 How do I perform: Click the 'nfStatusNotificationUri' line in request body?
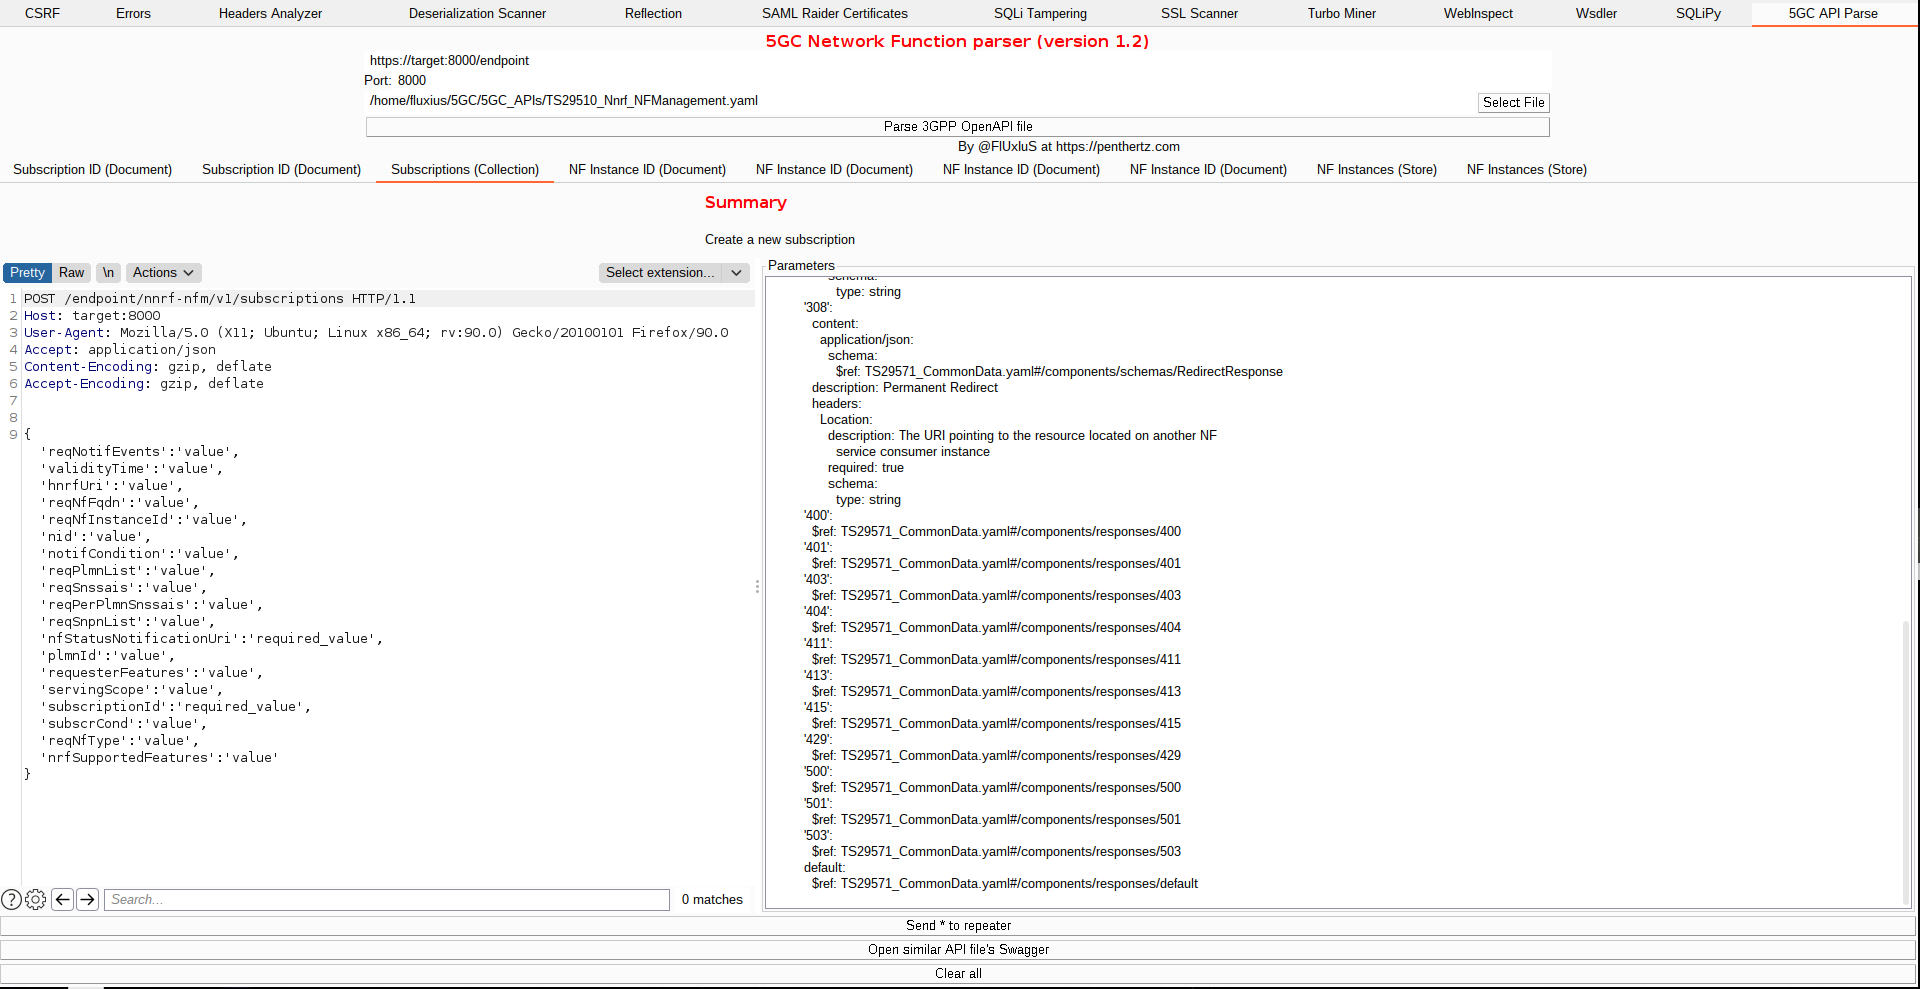coord(211,639)
